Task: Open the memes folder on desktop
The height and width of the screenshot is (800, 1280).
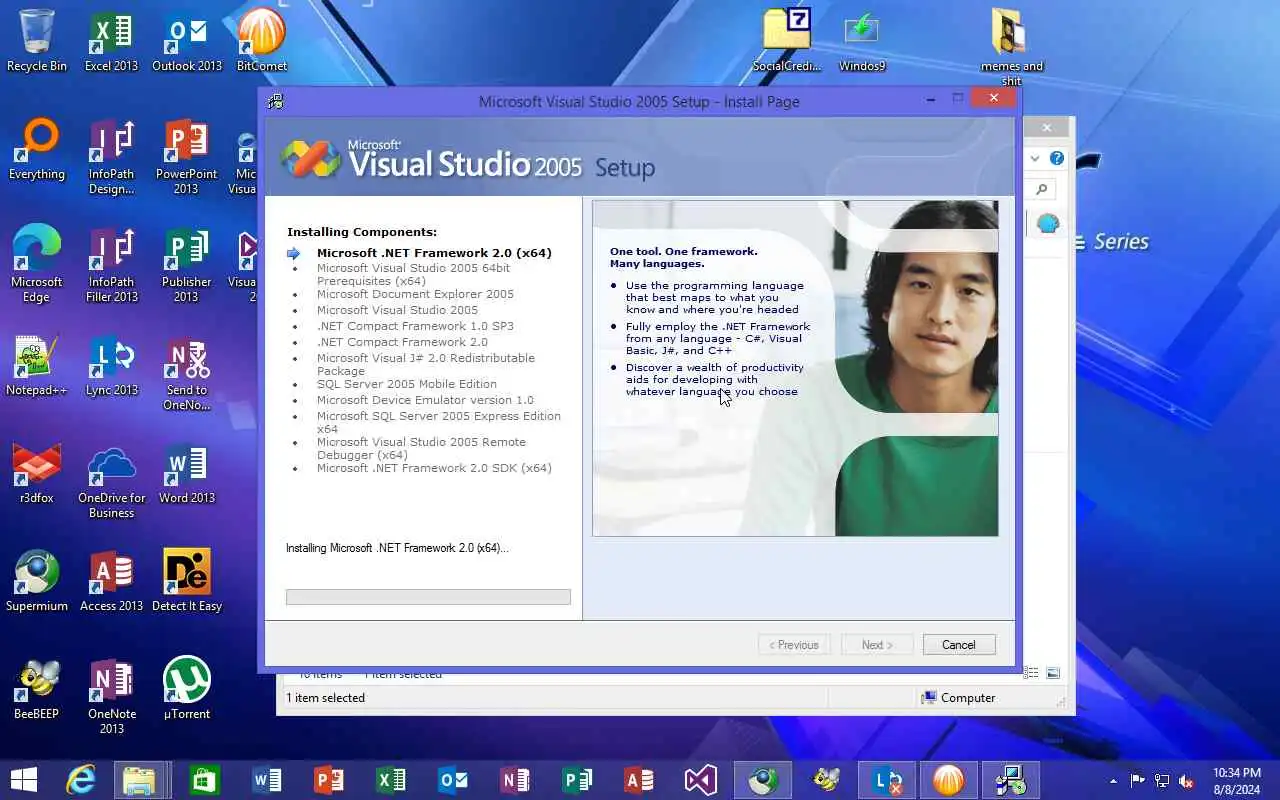Action: pyautogui.click(x=1011, y=46)
